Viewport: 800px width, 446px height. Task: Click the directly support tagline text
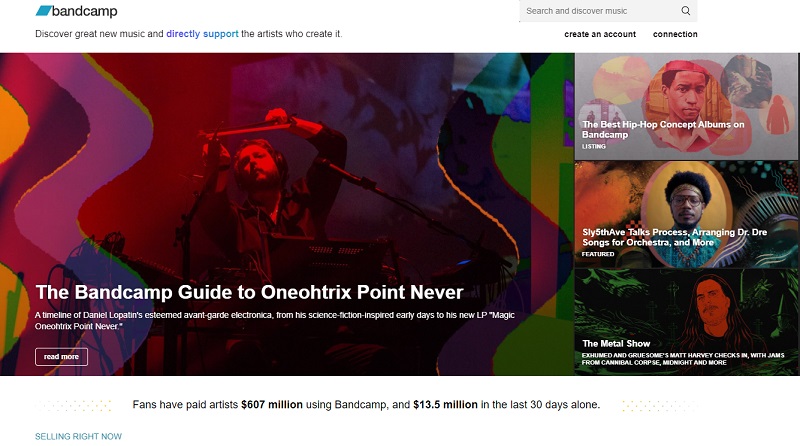coord(202,34)
